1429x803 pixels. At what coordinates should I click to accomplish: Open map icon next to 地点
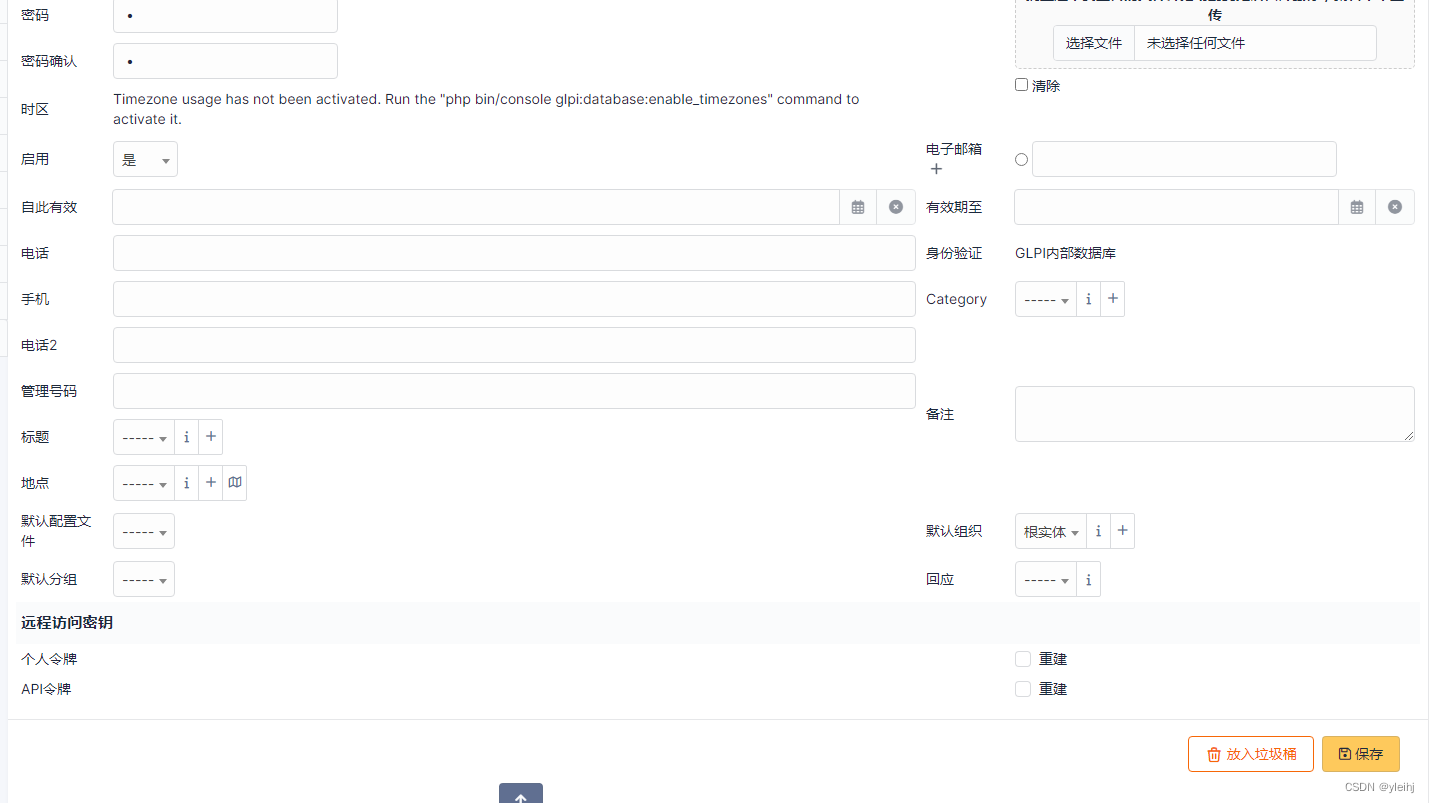[x=235, y=483]
